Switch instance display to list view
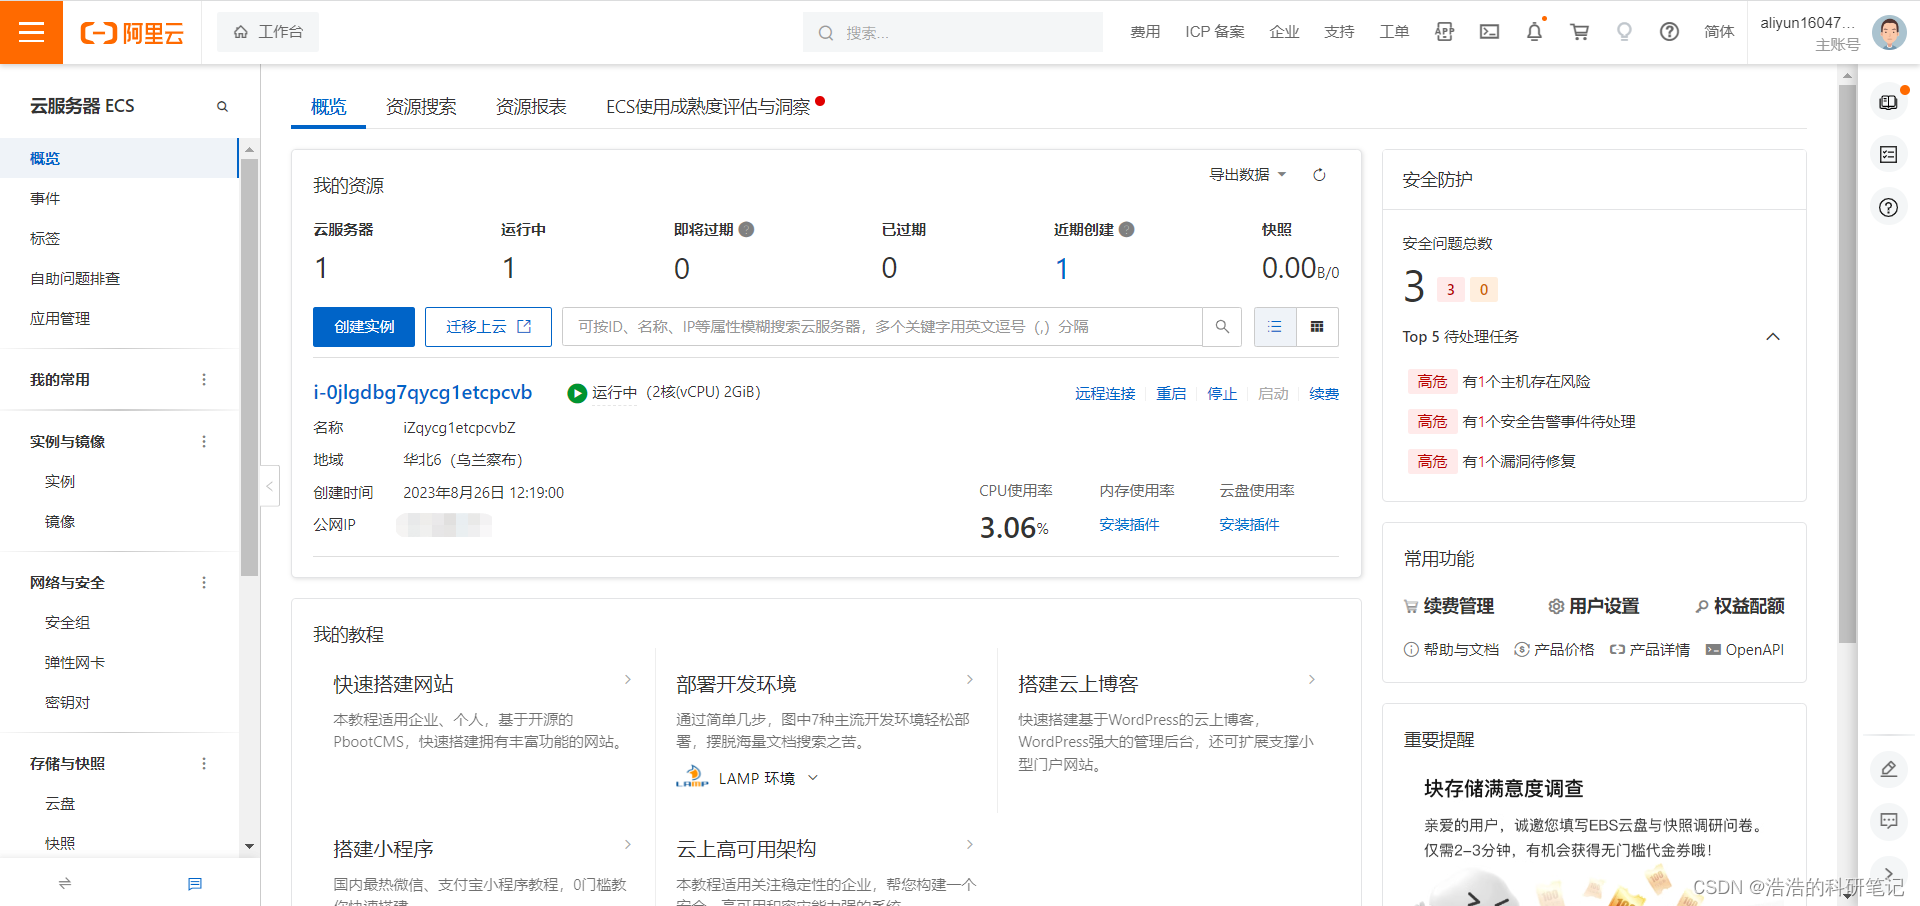 pos(1274,326)
